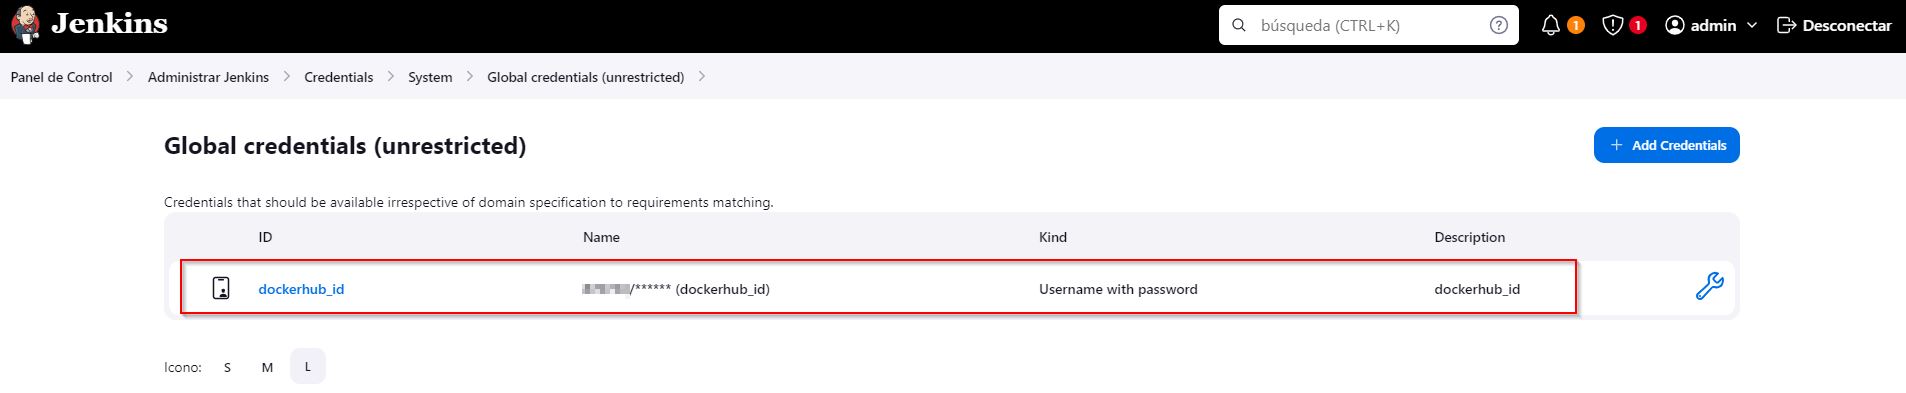Expand the admin user dropdown chevron
The height and width of the screenshot is (393, 1906).
click(1752, 25)
